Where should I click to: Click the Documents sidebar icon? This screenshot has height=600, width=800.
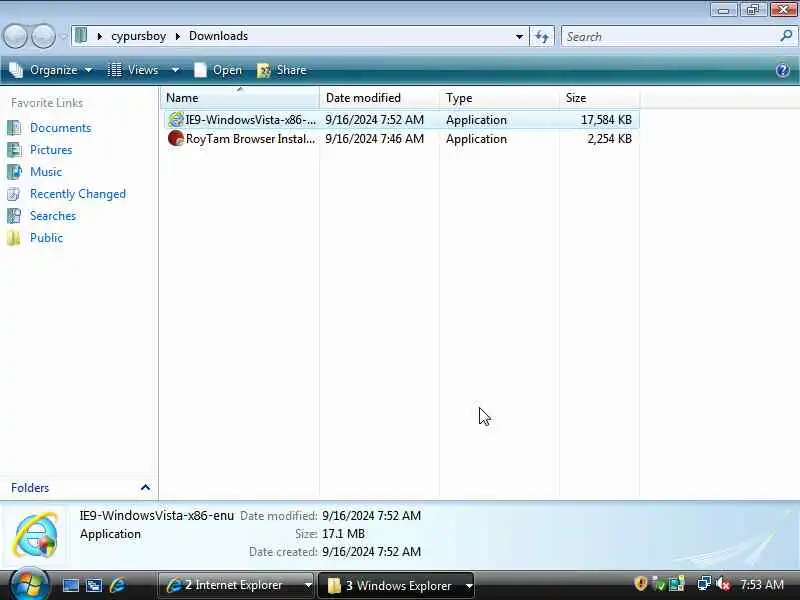pyautogui.click(x=14, y=128)
